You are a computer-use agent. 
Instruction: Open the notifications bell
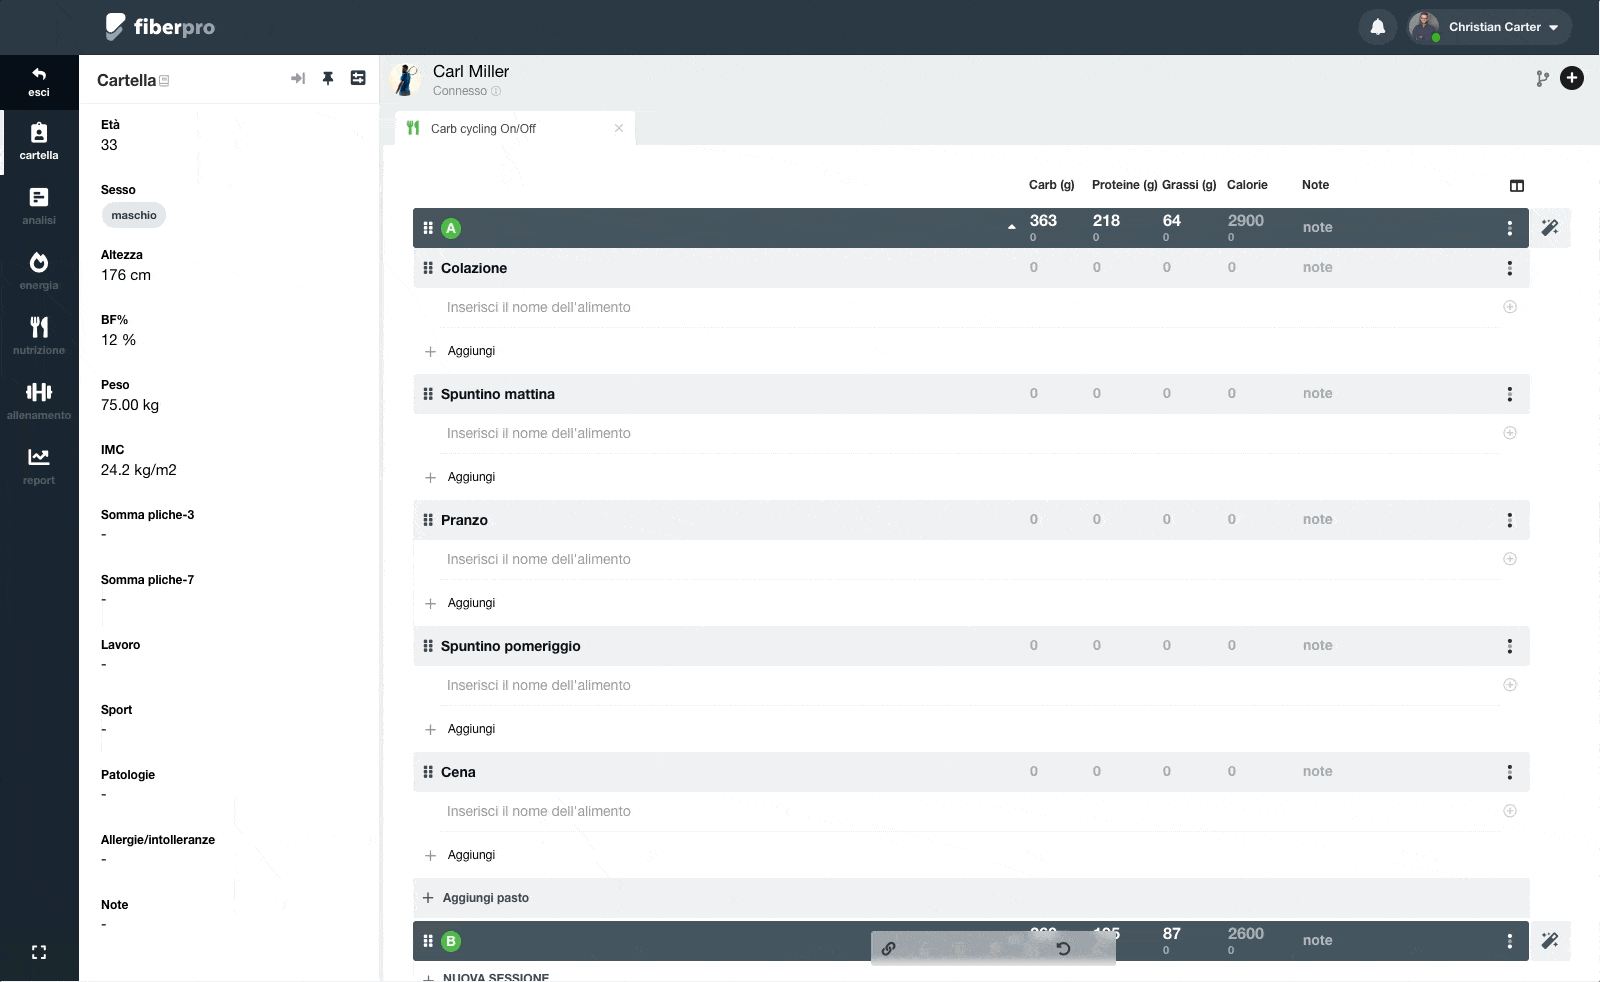(x=1378, y=27)
